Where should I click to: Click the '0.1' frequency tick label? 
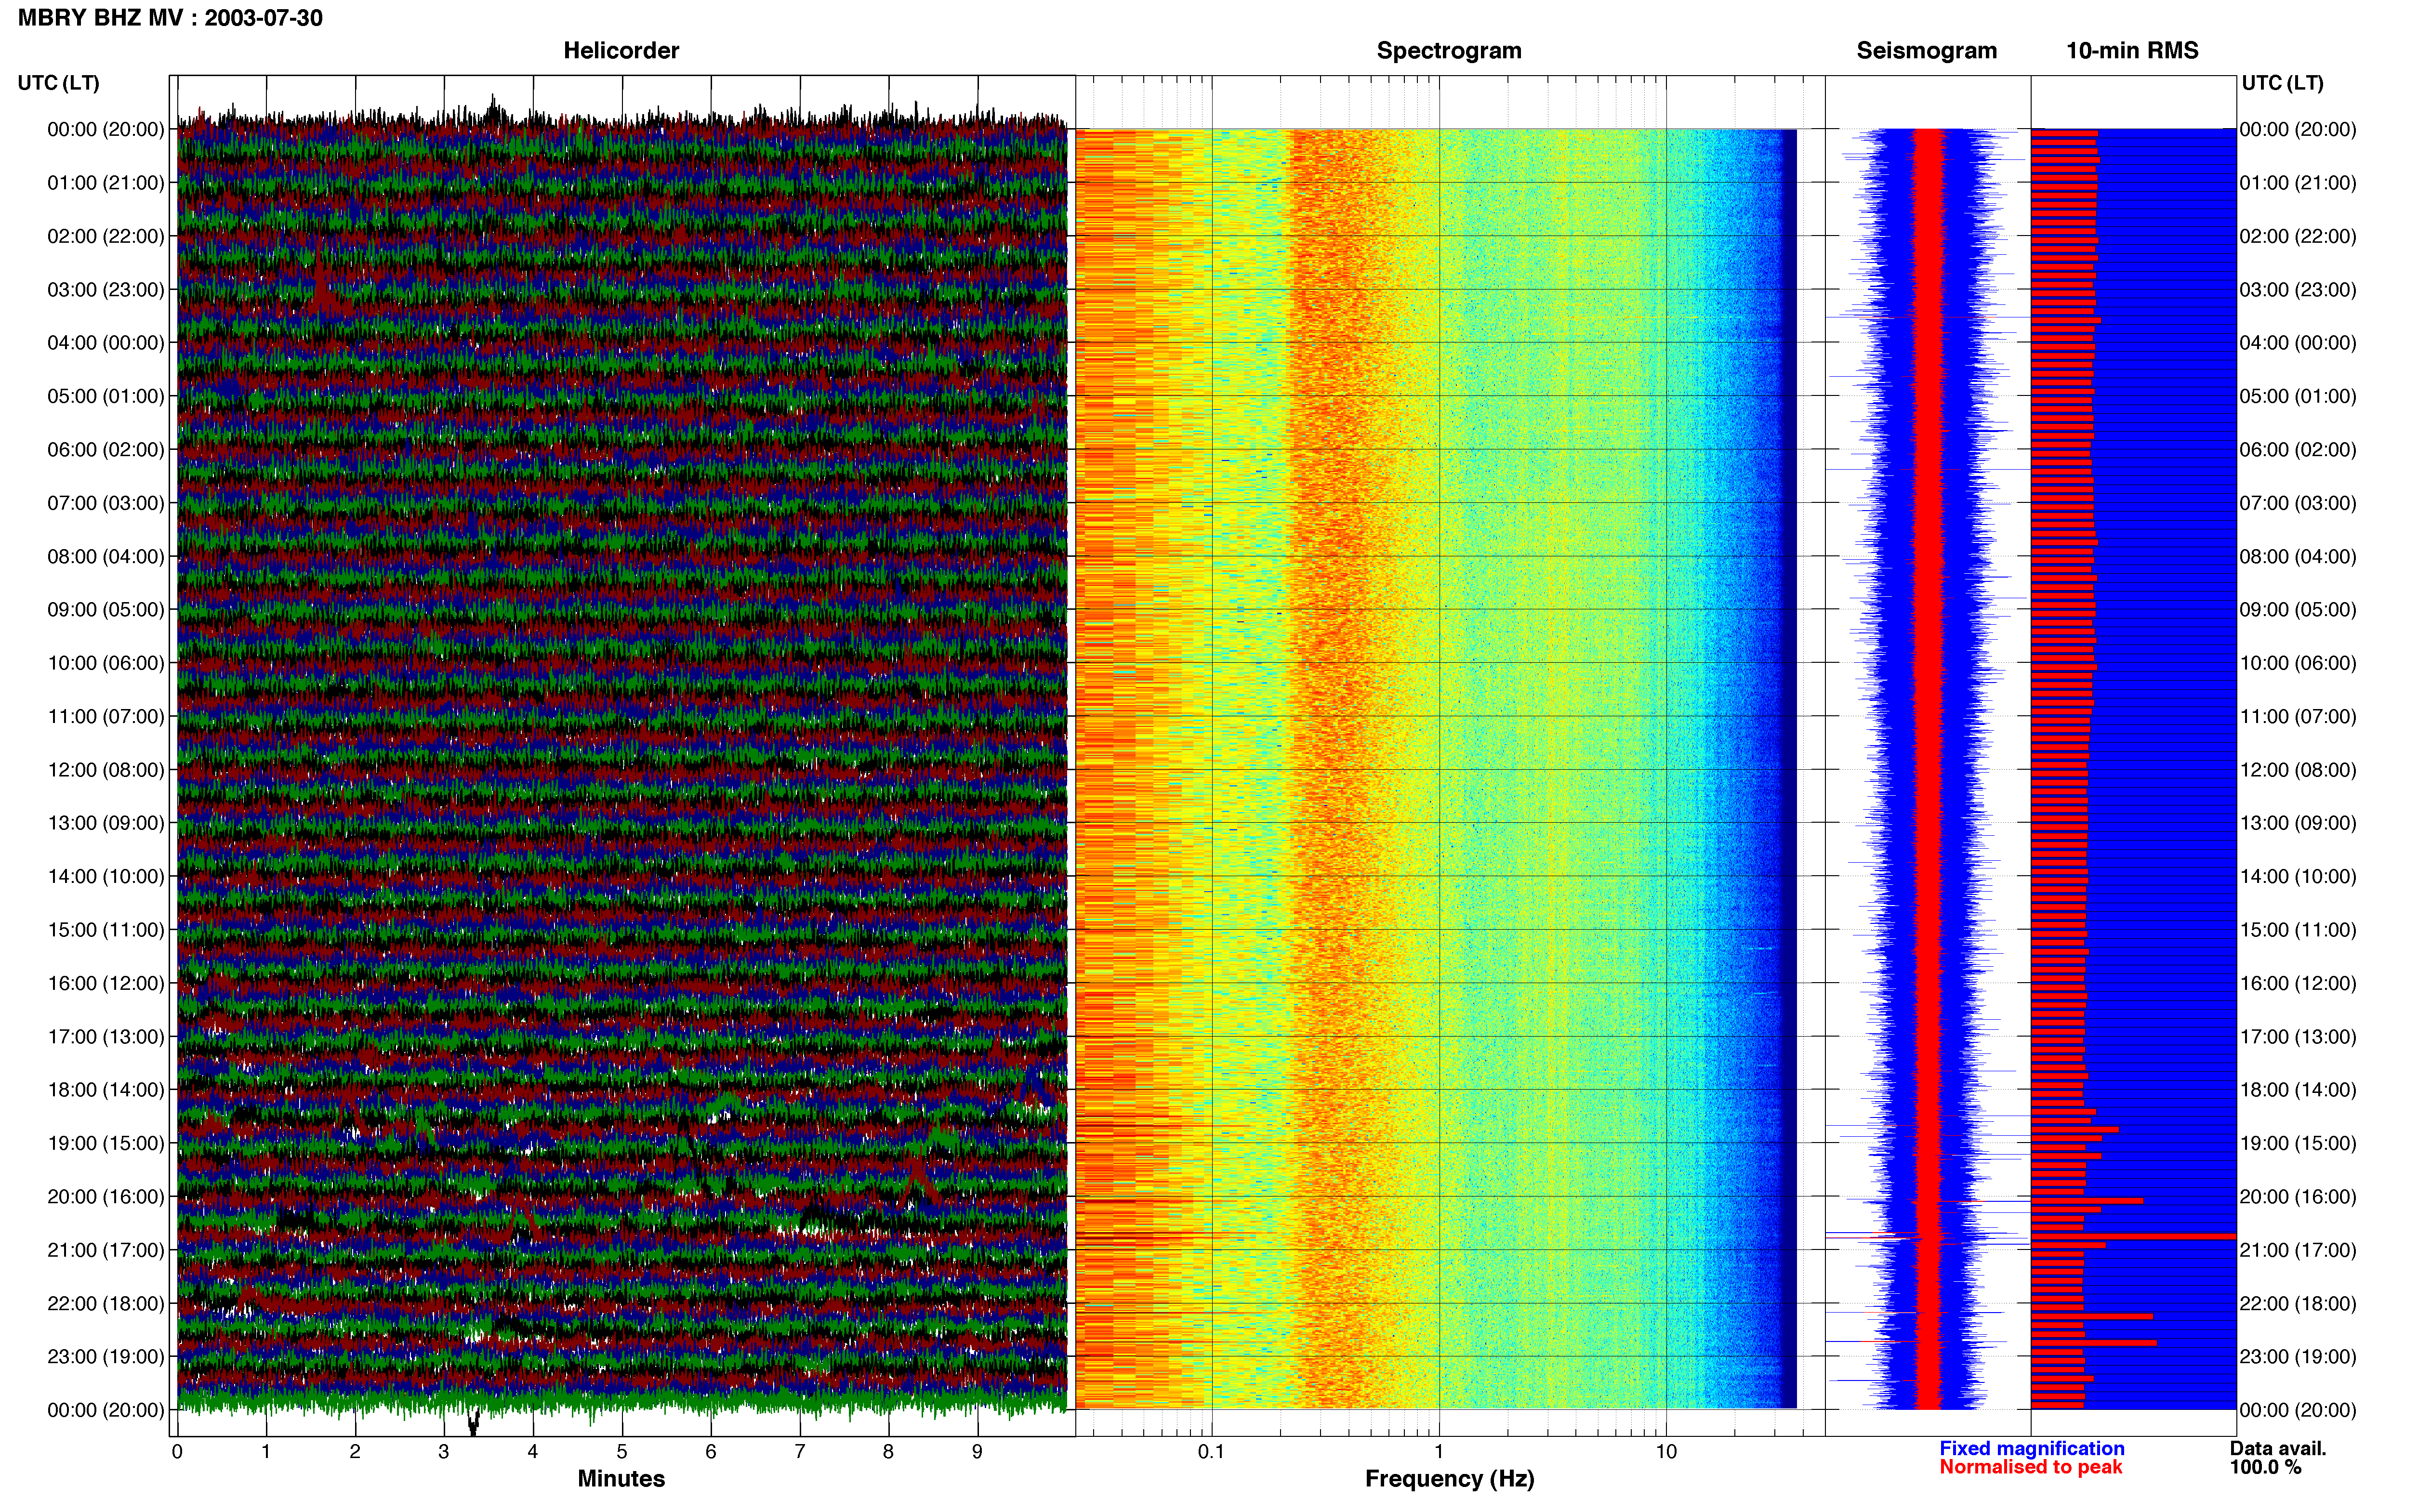(1211, 1452)
